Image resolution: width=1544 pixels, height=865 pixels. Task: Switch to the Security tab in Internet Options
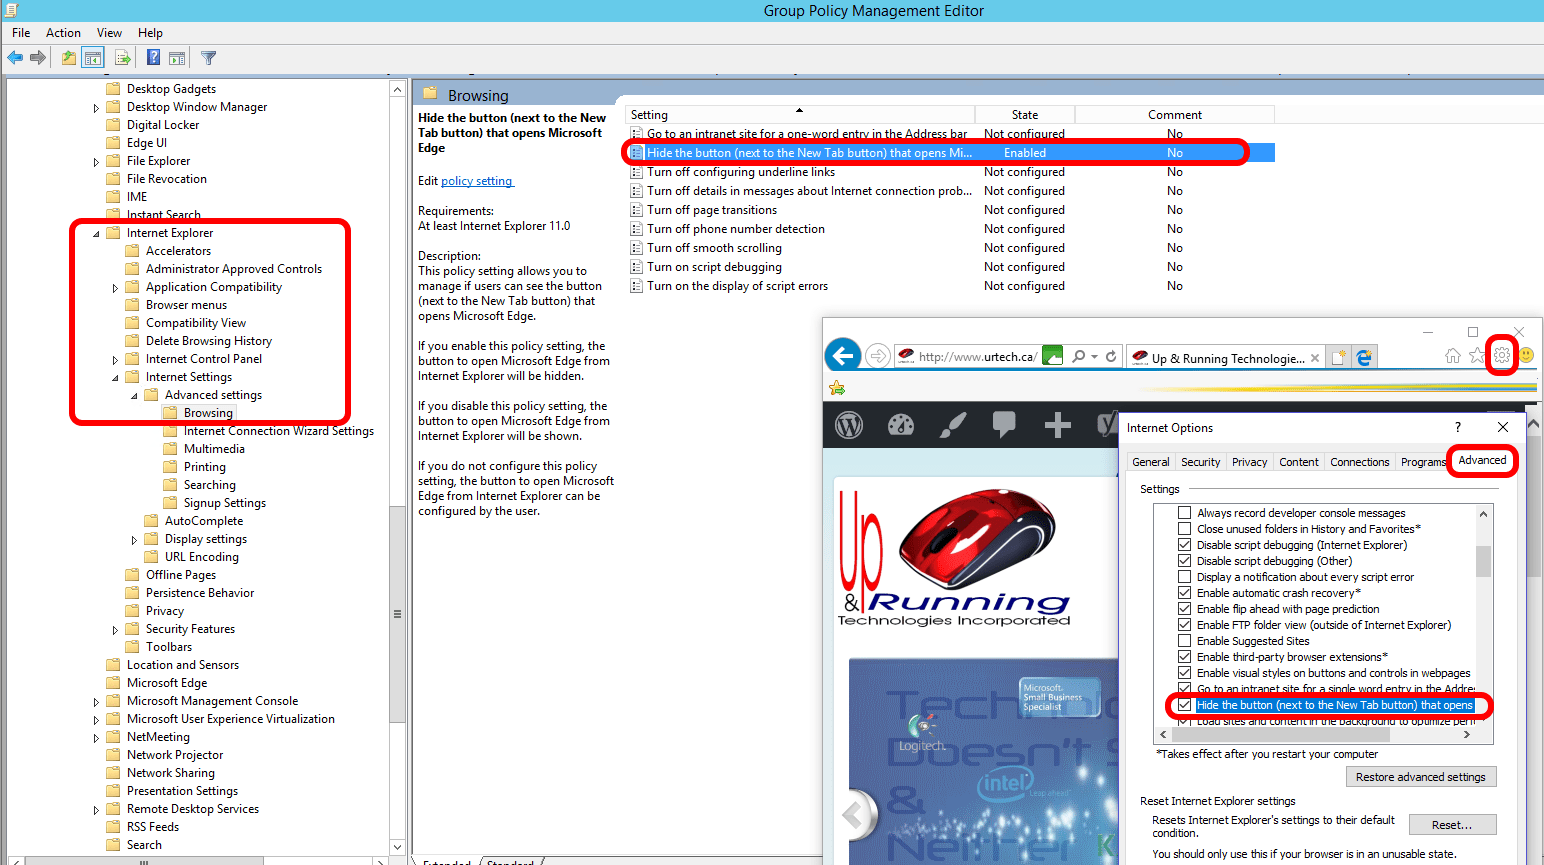click(x=1200, y=461)
